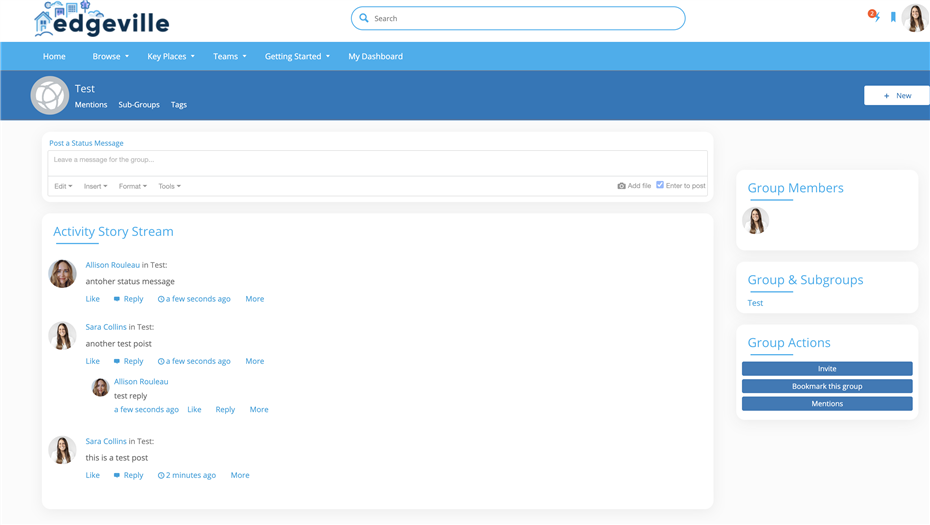Focus the group status message field
Screen dimensions: 930x525
click(377, 160)
